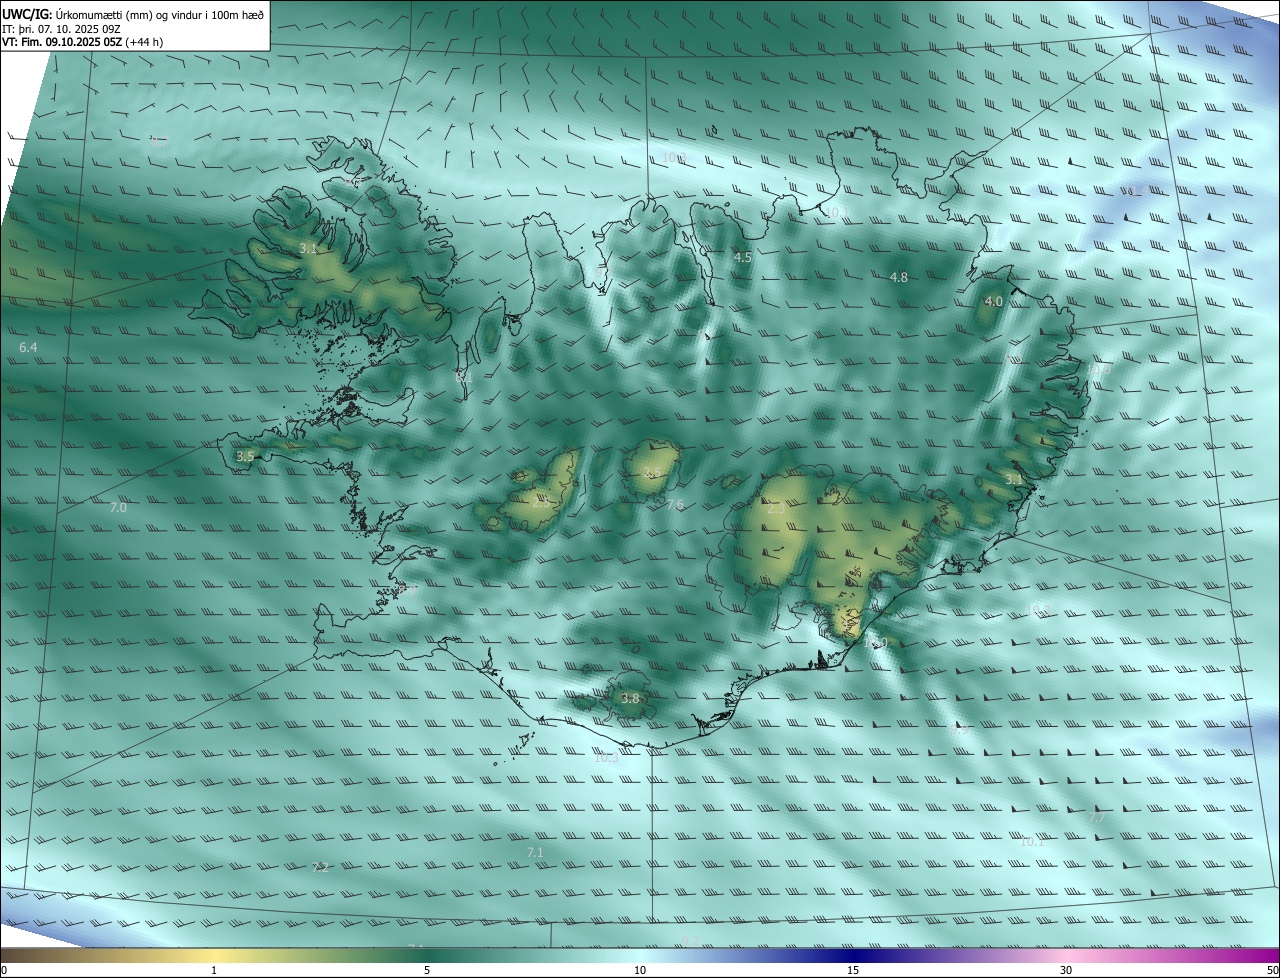This screenshot has width=1280, height=978.
Task: Click the 3.8 value on the south glacier
Action: point(630,699)
